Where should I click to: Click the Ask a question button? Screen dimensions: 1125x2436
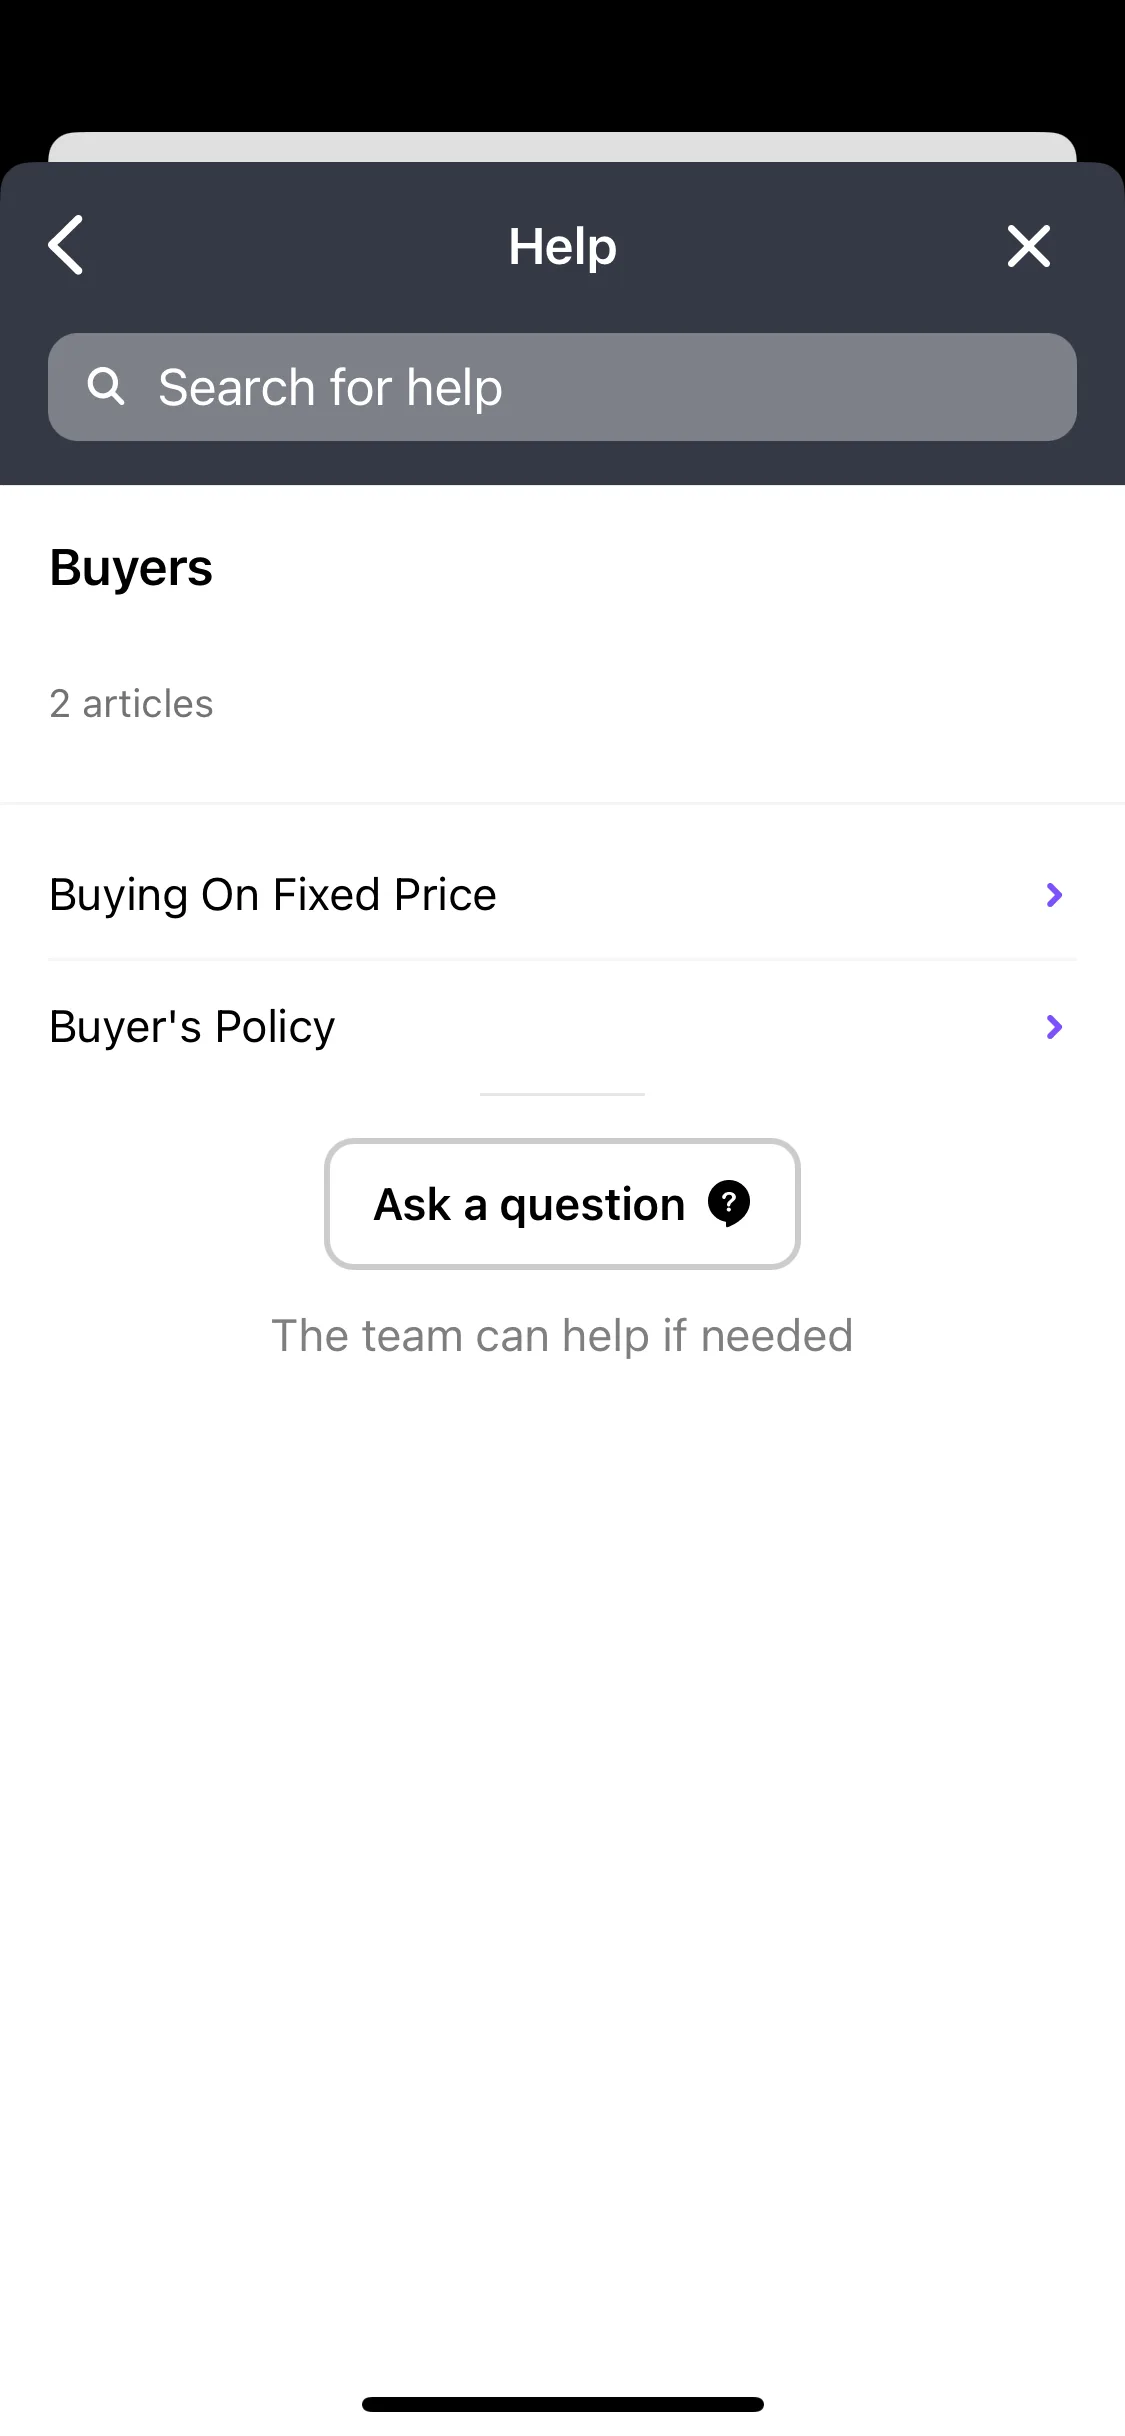pyautogui.click(x=562, y=1204)
